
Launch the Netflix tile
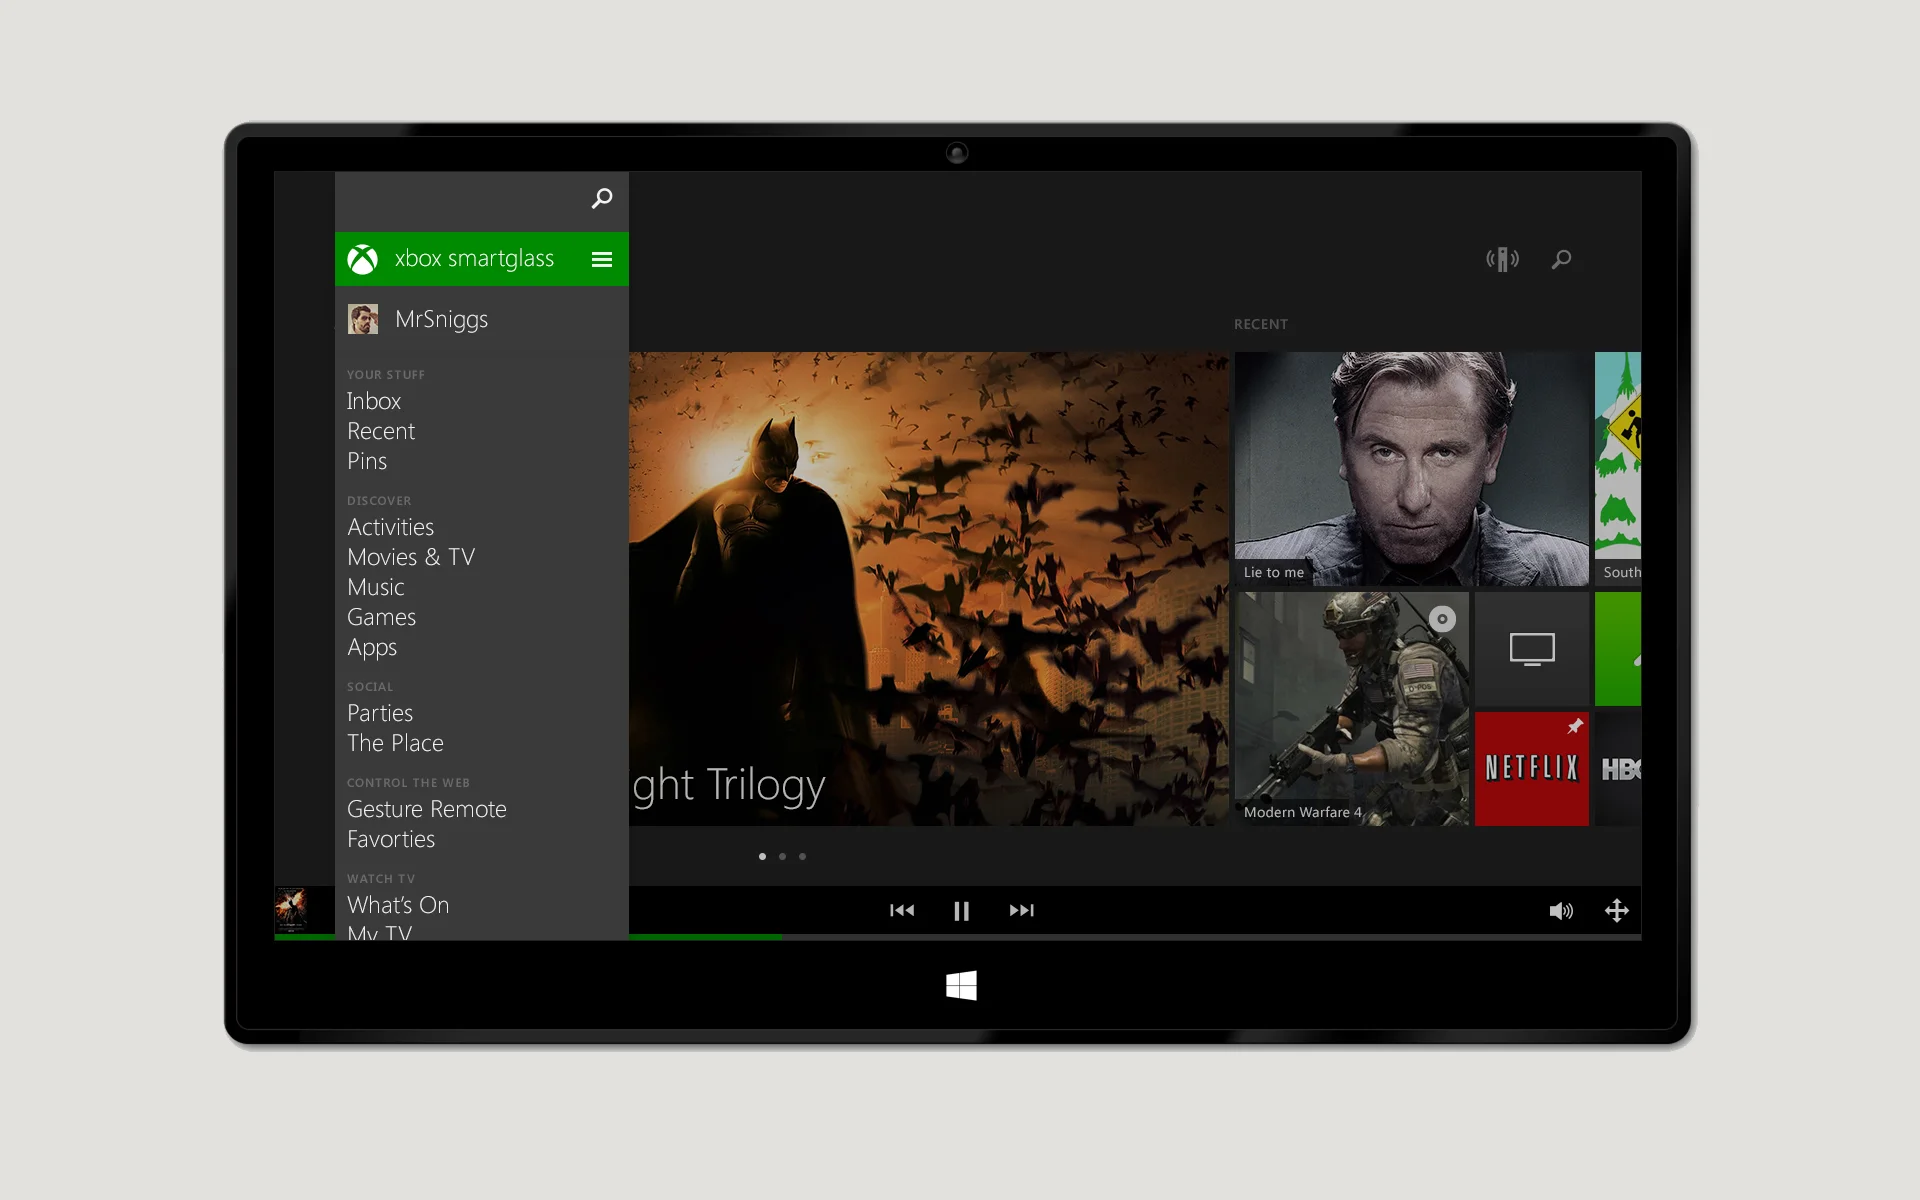[1531, 769]
